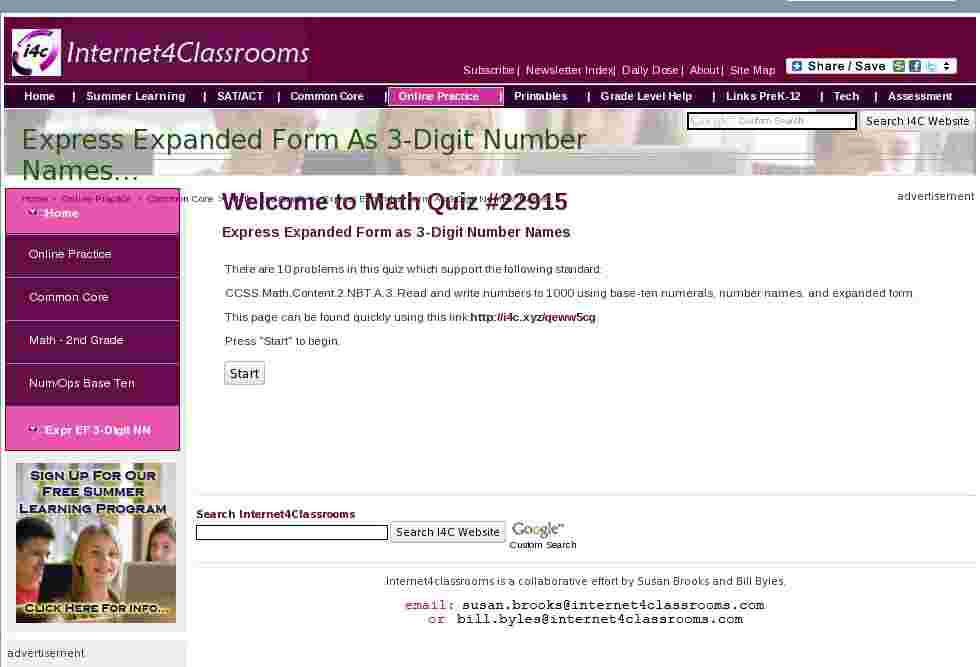Open Num/Ops Base Ten sidebar item
The height and width of the screenshot is (667, 980).
pos(92,384)
